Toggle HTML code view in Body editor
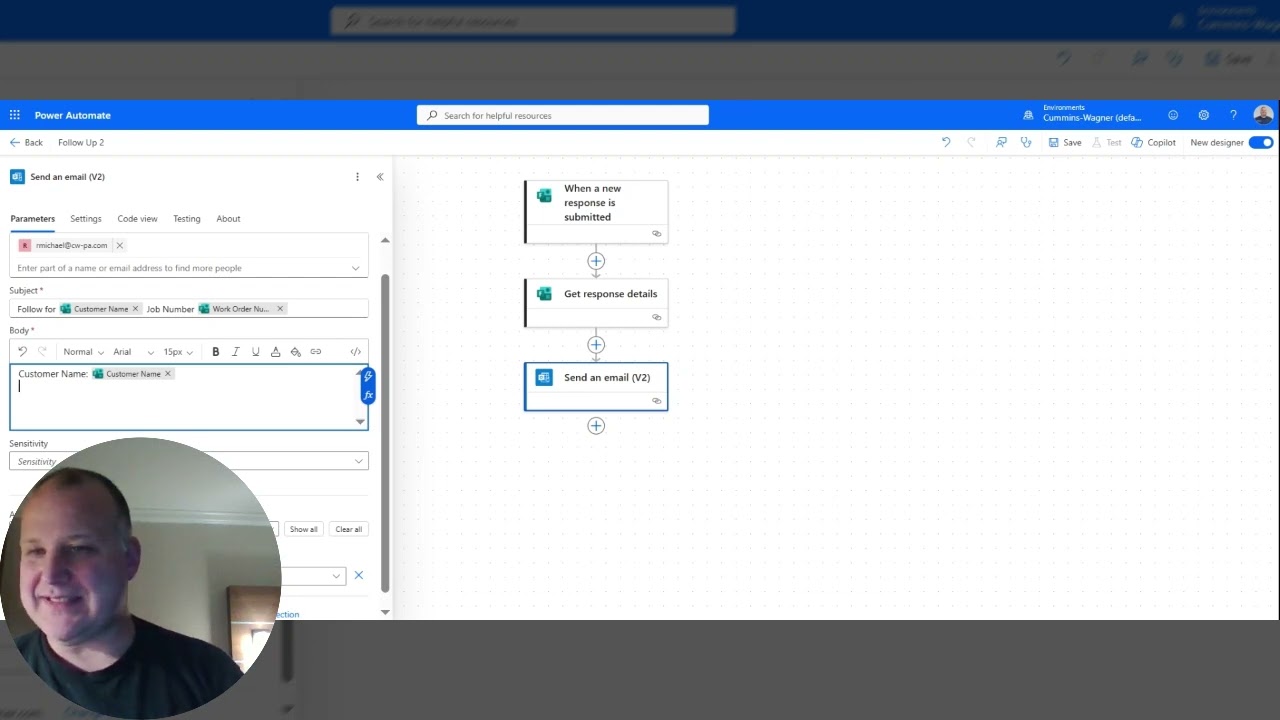The width and height of the screenshot is (1280, 720). pos(355,352)
